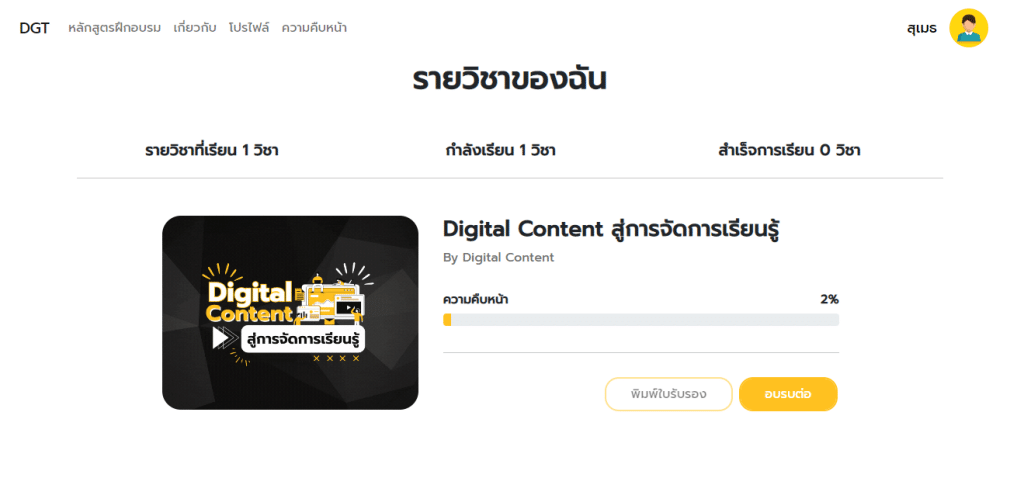Click the รายวิชาของฉัน page heading

click(509, 81)
